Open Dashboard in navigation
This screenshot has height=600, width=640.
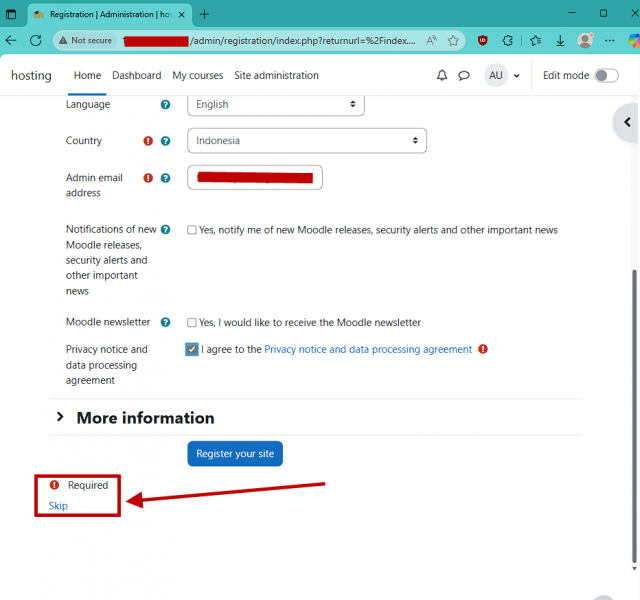pyautogui.click(x=137, y=76)
